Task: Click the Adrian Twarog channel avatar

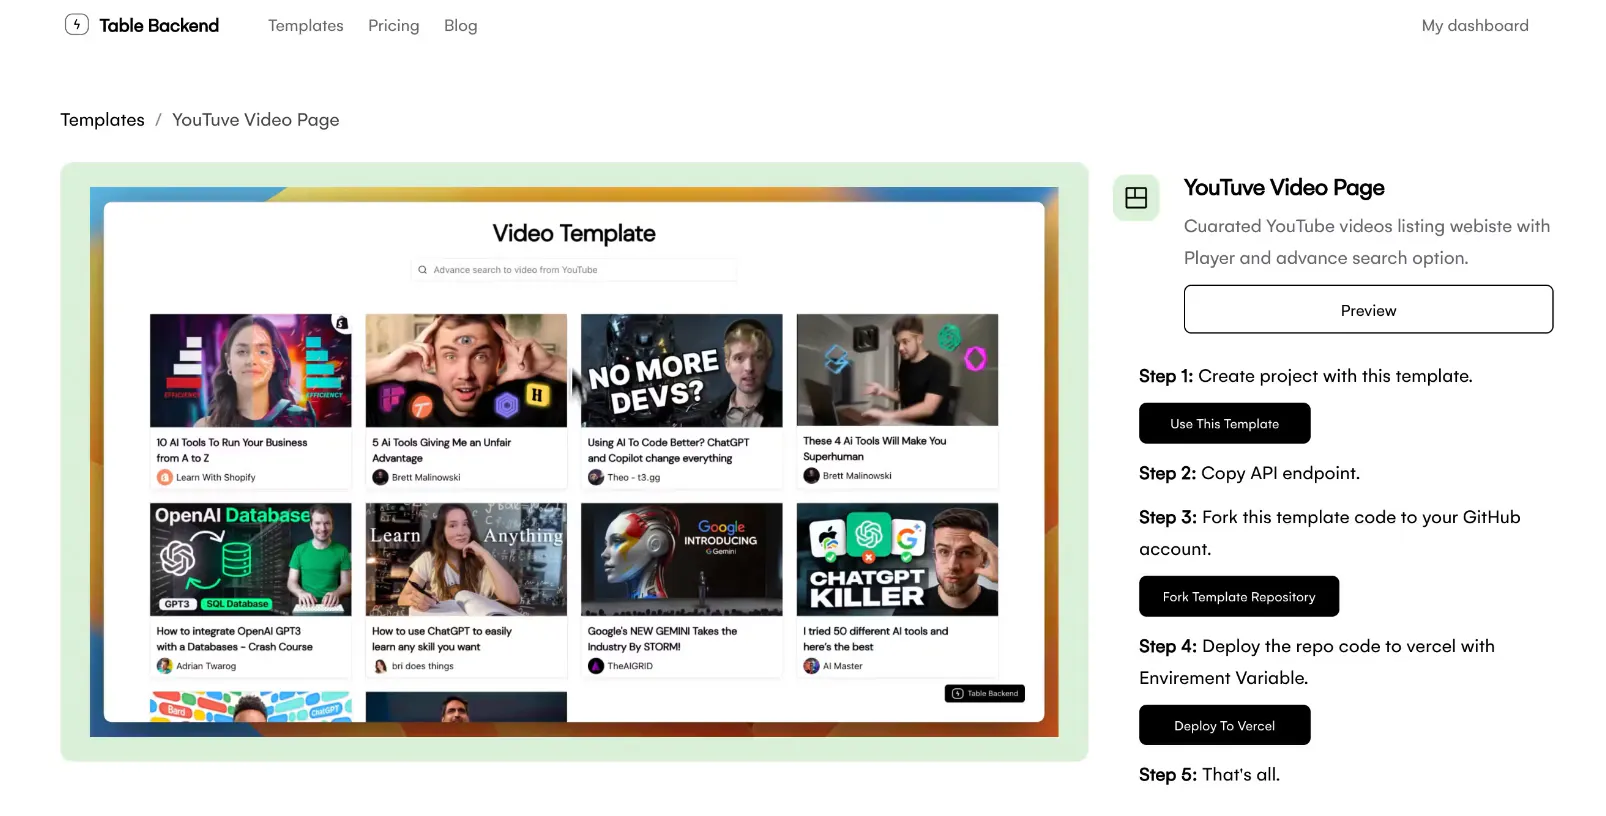Action: [x=165, y=666]
